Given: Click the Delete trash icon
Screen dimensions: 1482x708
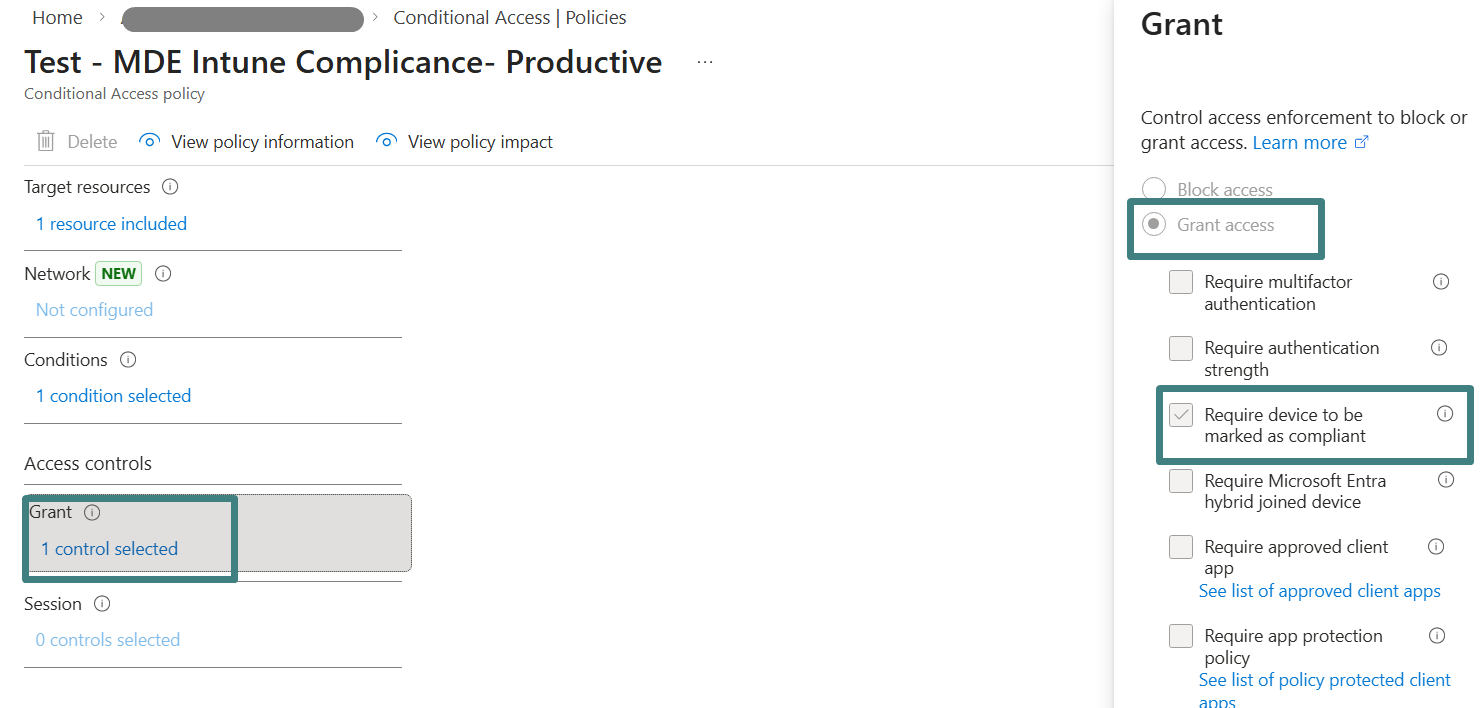Looking at the screenshot, I should [45, 142].
